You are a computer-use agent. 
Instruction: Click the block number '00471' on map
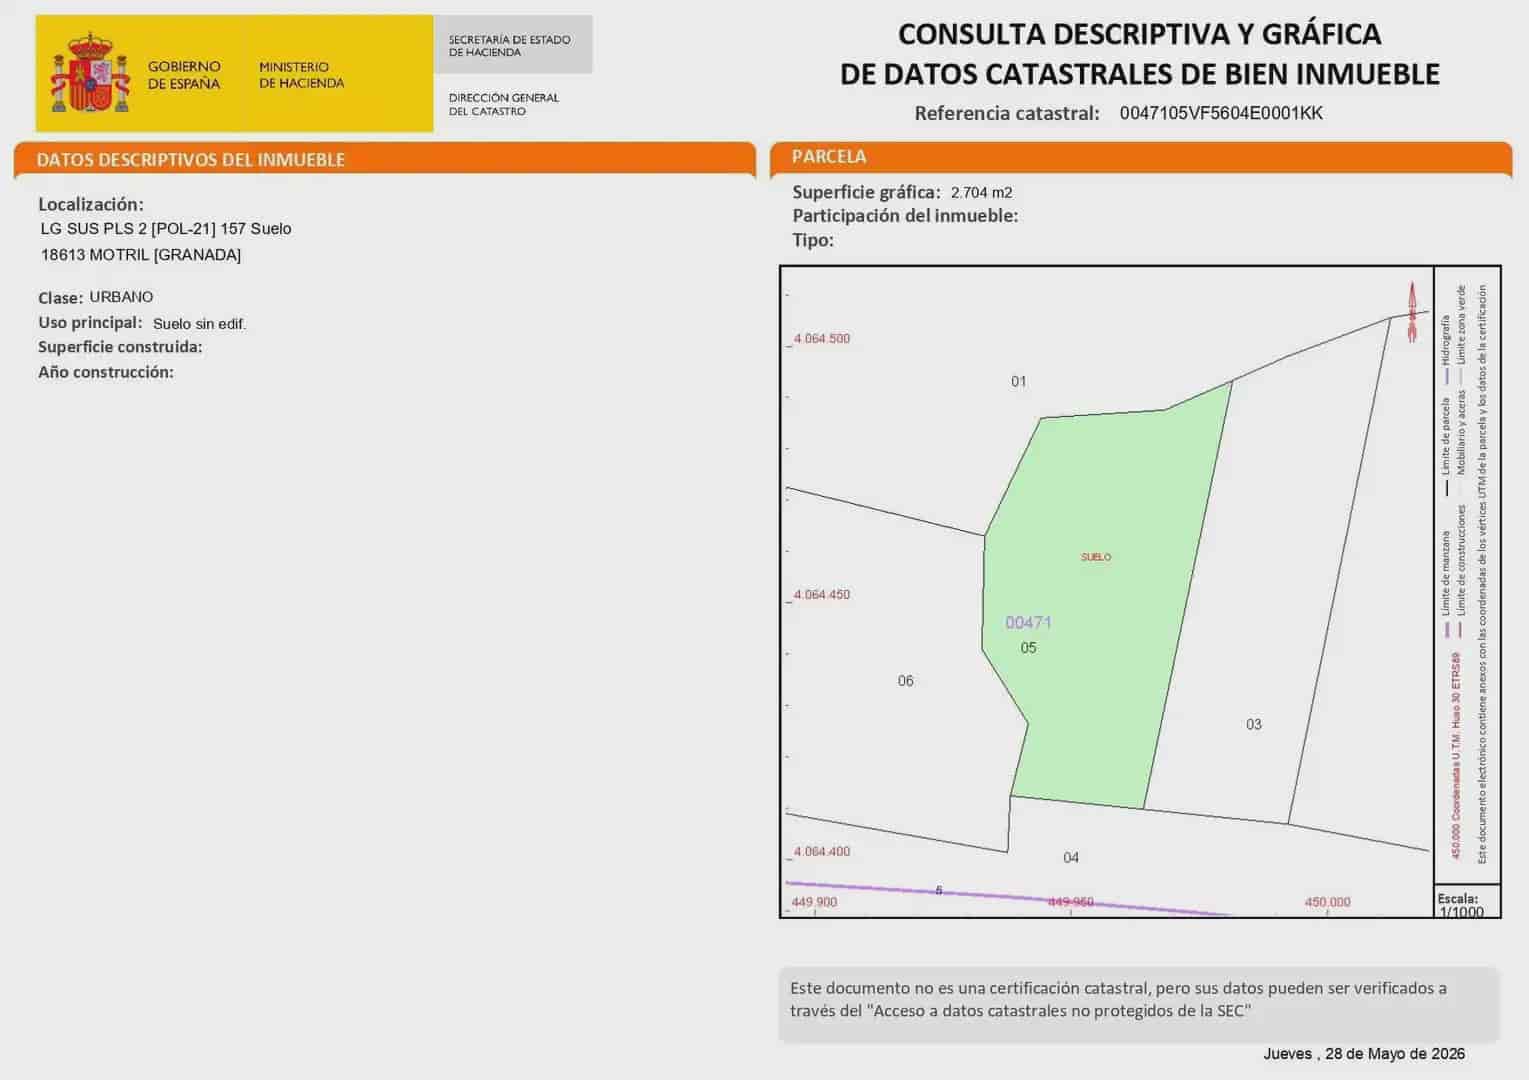point(1028,623)
